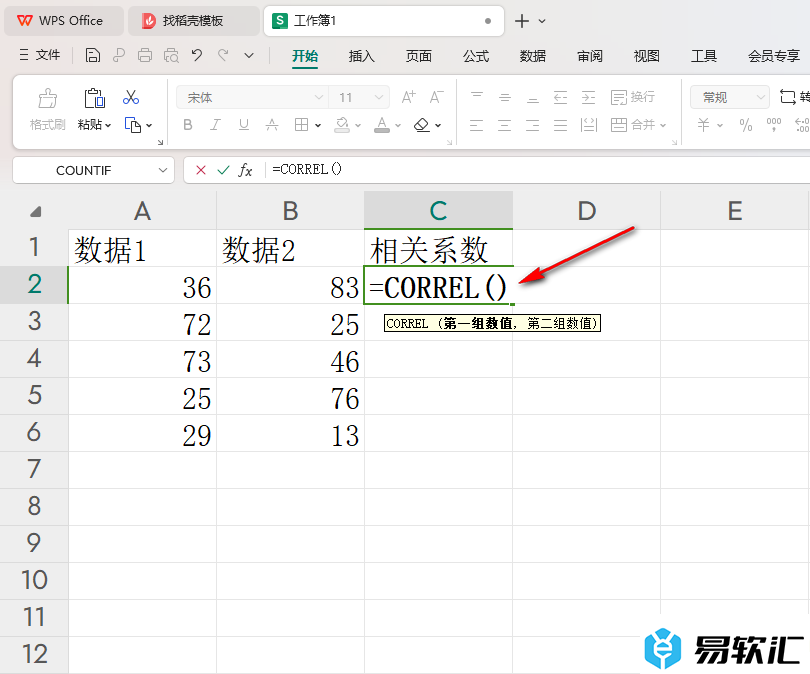Screen dimensions: 810x674
Task: Apply the percent style icon
Action: click(745, 125)
